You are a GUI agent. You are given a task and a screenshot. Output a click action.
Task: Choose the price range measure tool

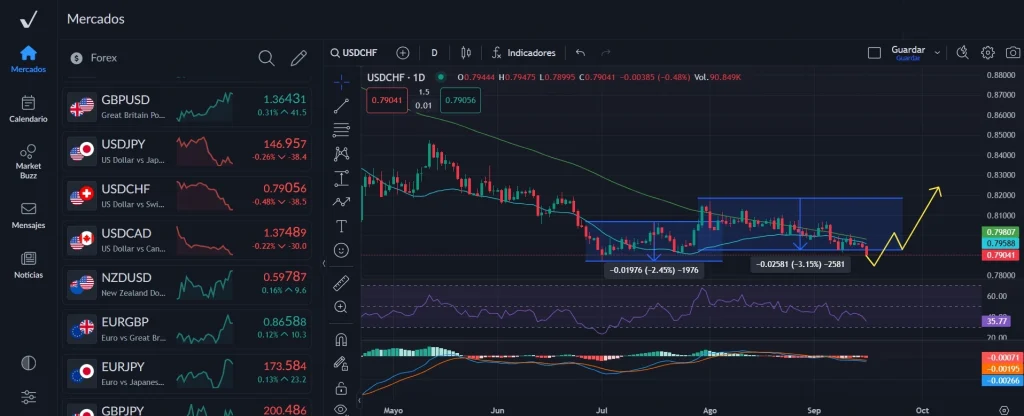click(341, 178)
